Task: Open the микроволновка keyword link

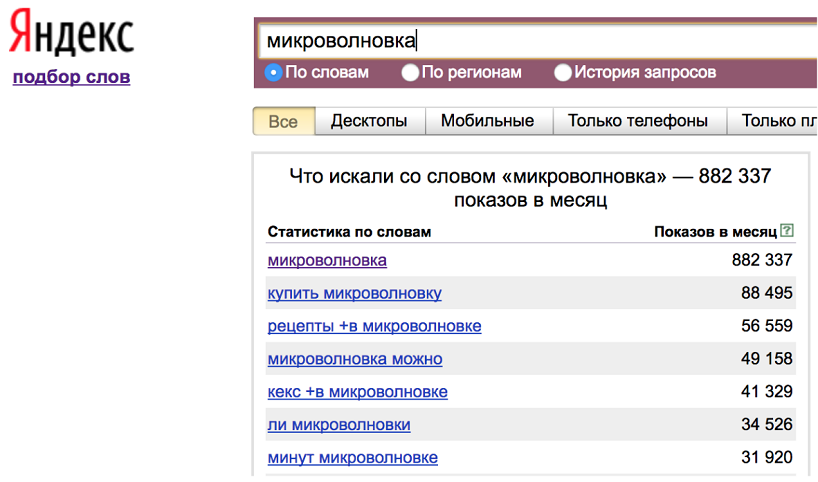Action: [x=327, y=260]
